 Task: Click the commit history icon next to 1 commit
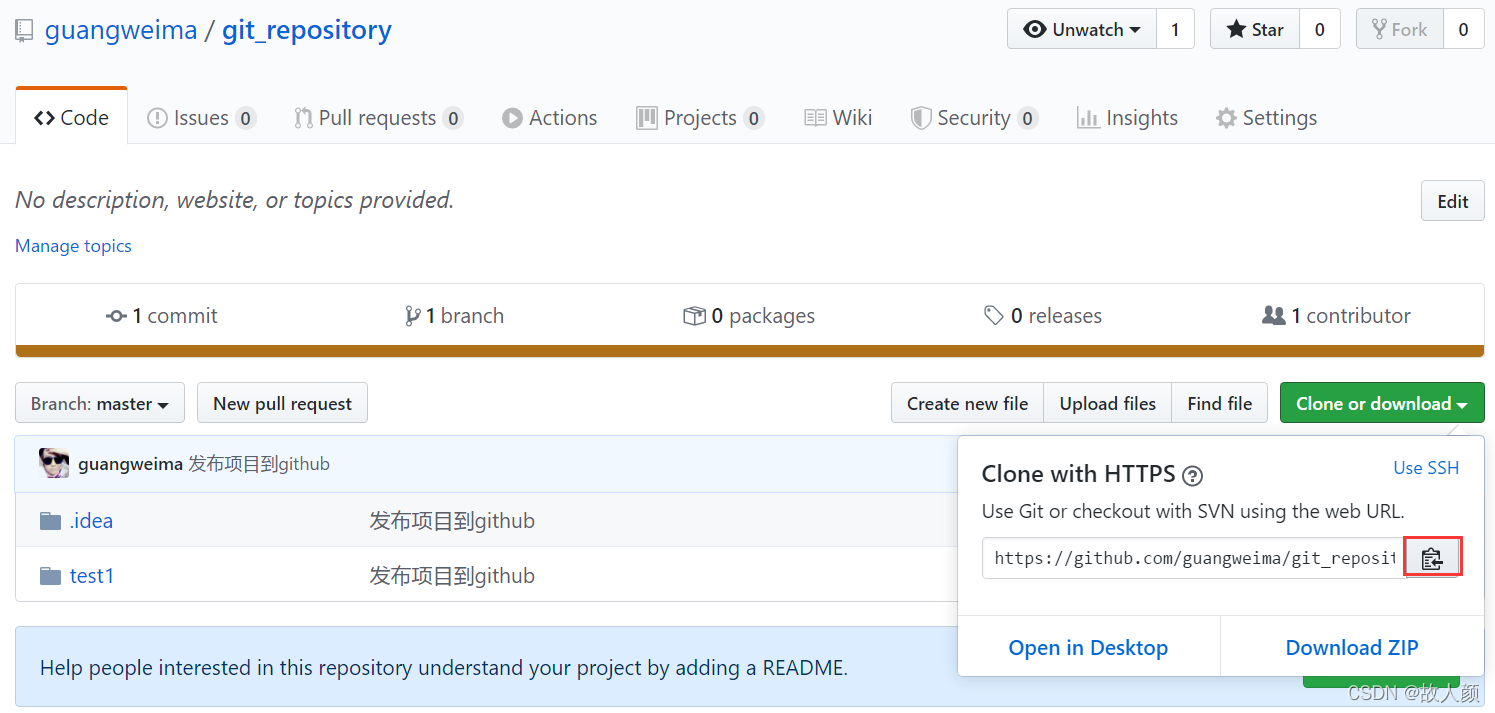pos(116,316)
